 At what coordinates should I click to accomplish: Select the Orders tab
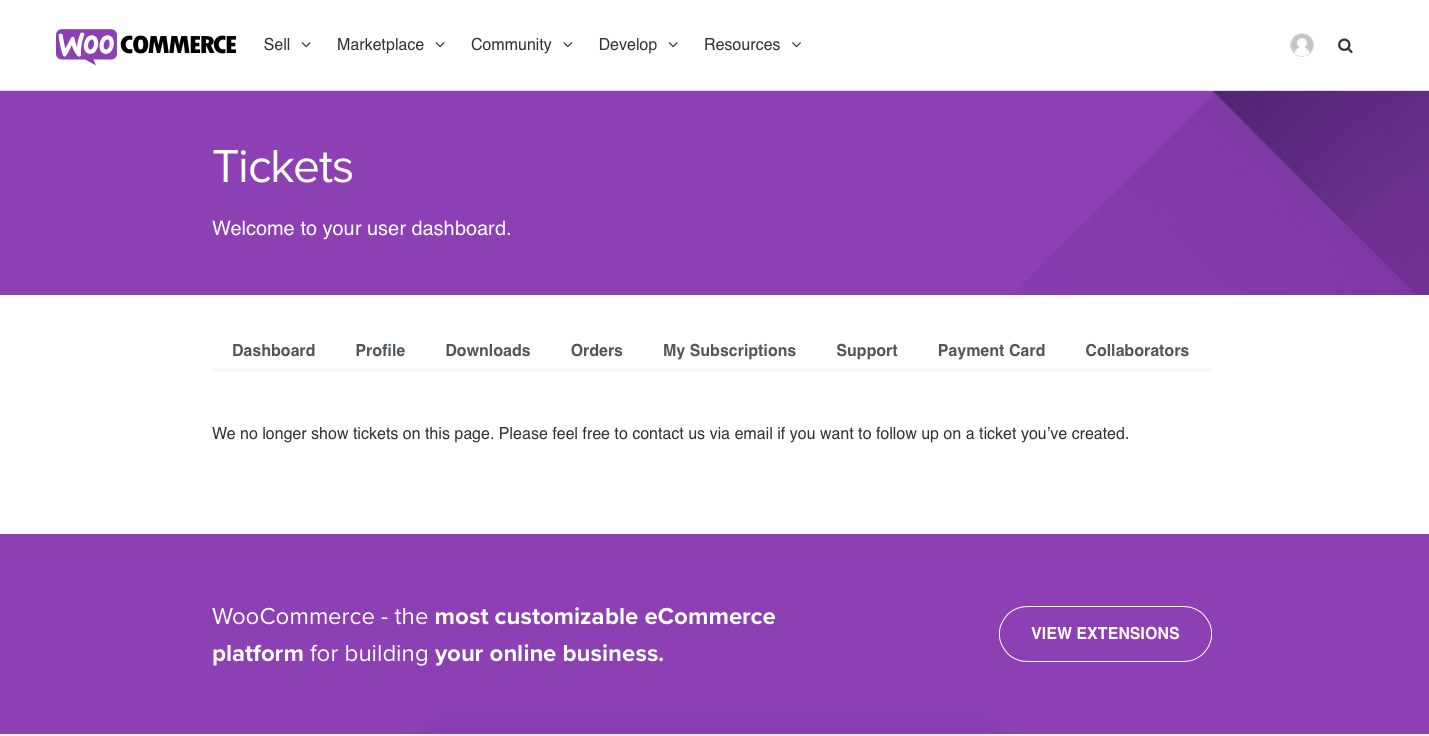click(x=597, y=350)
